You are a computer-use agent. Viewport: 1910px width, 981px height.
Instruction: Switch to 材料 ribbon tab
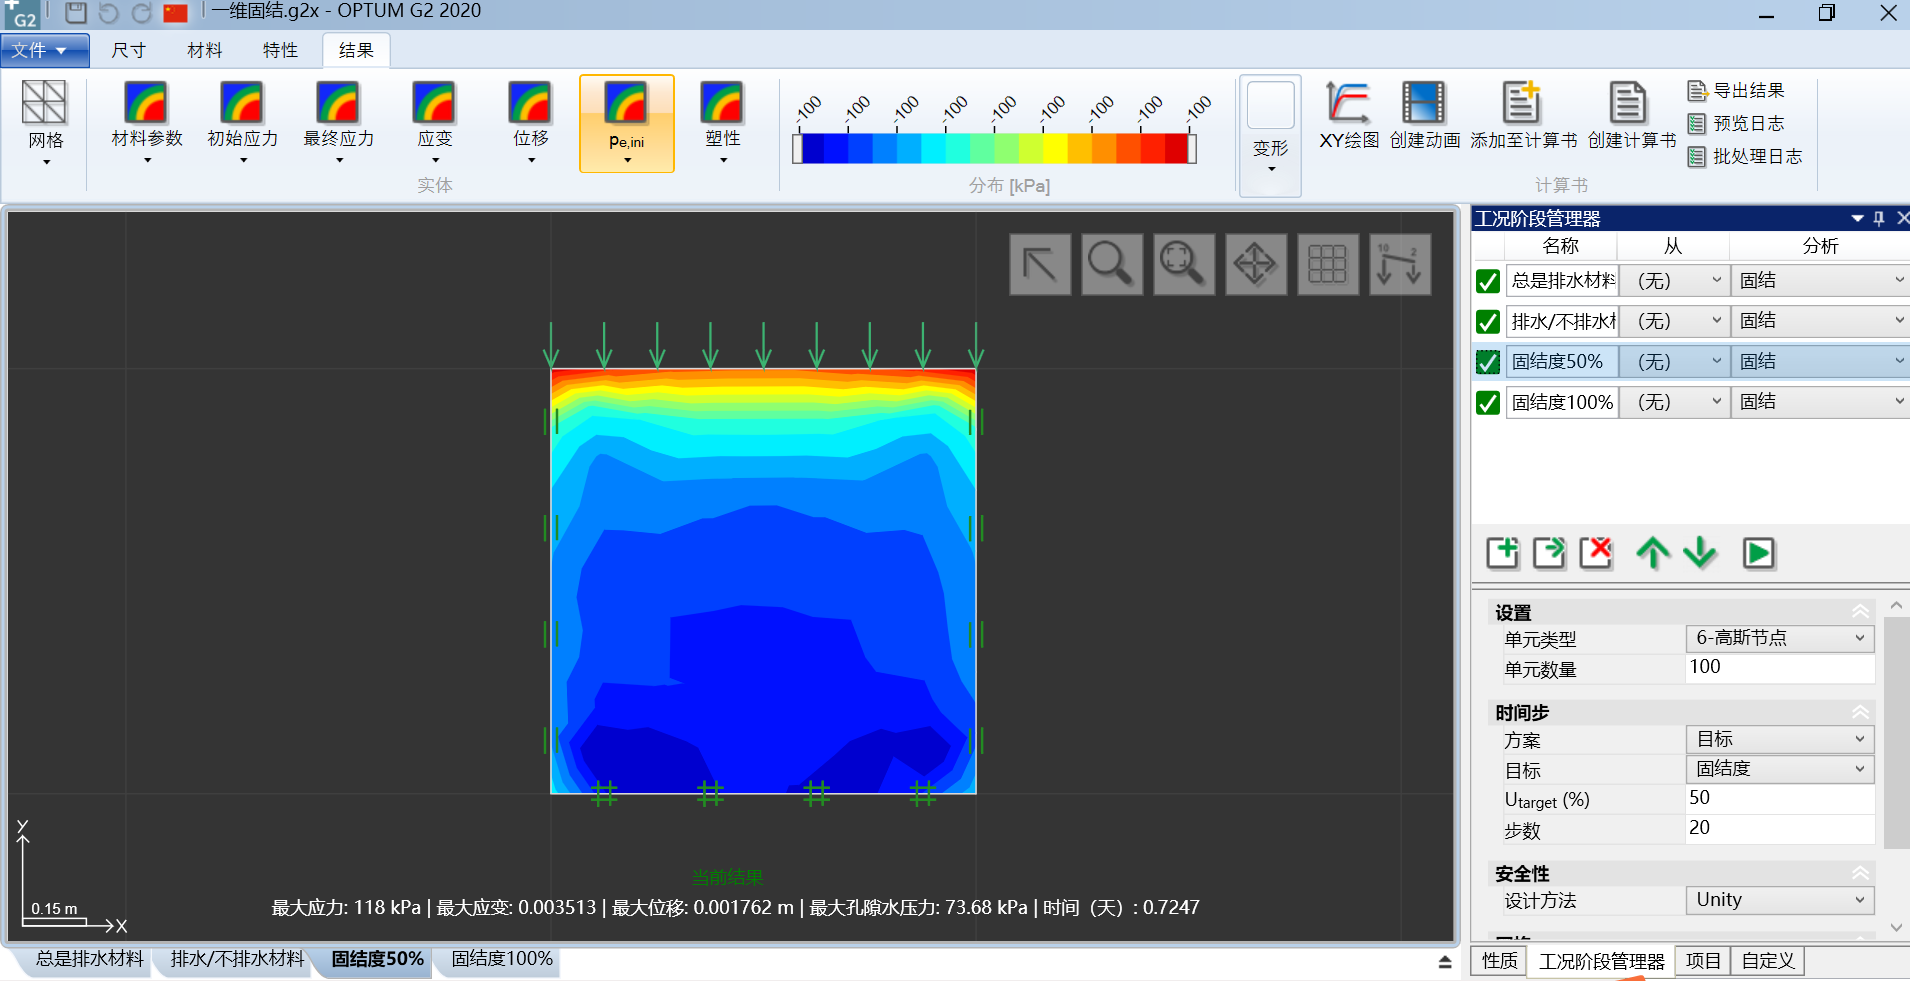coord(205,50)
